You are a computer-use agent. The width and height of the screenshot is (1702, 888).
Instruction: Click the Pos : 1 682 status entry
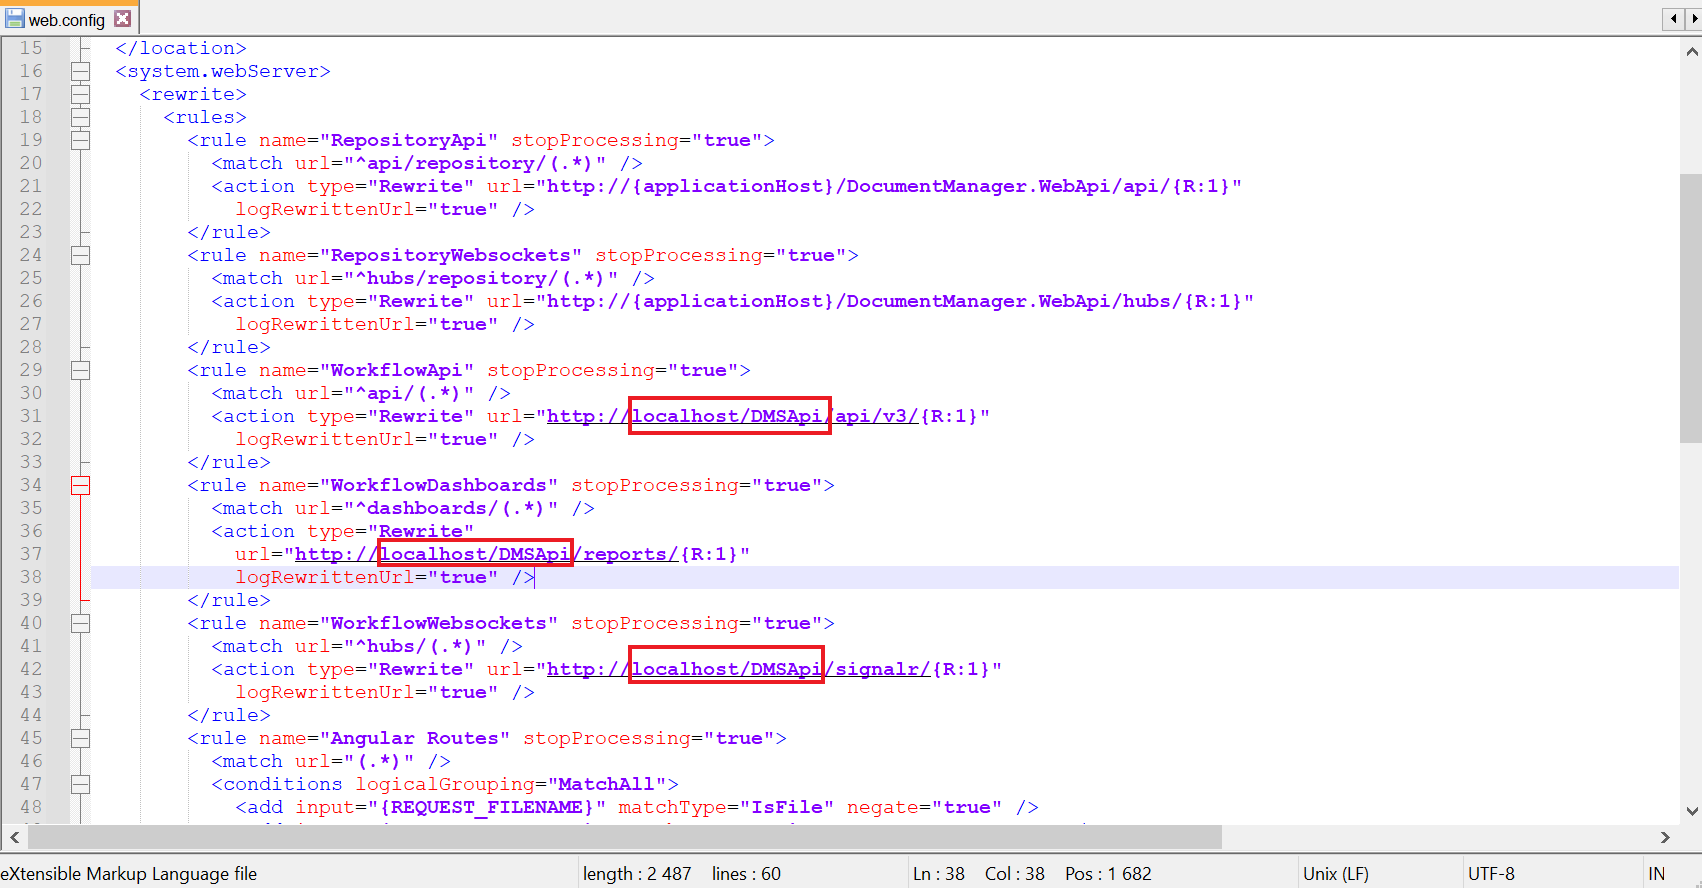1108,873
